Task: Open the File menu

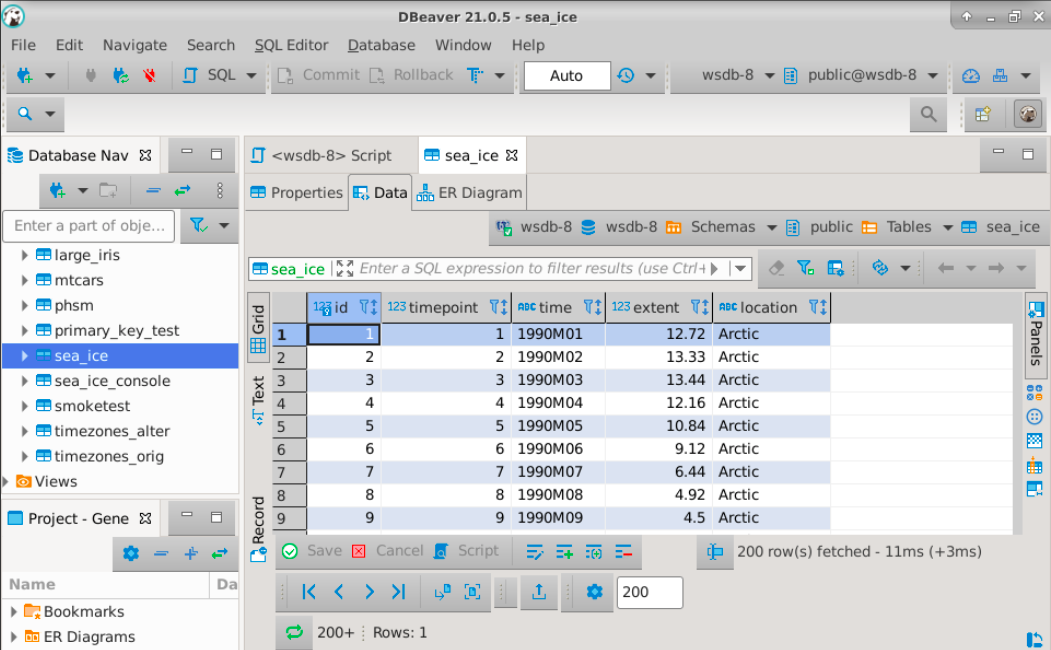Action: (x=23, y=45)
